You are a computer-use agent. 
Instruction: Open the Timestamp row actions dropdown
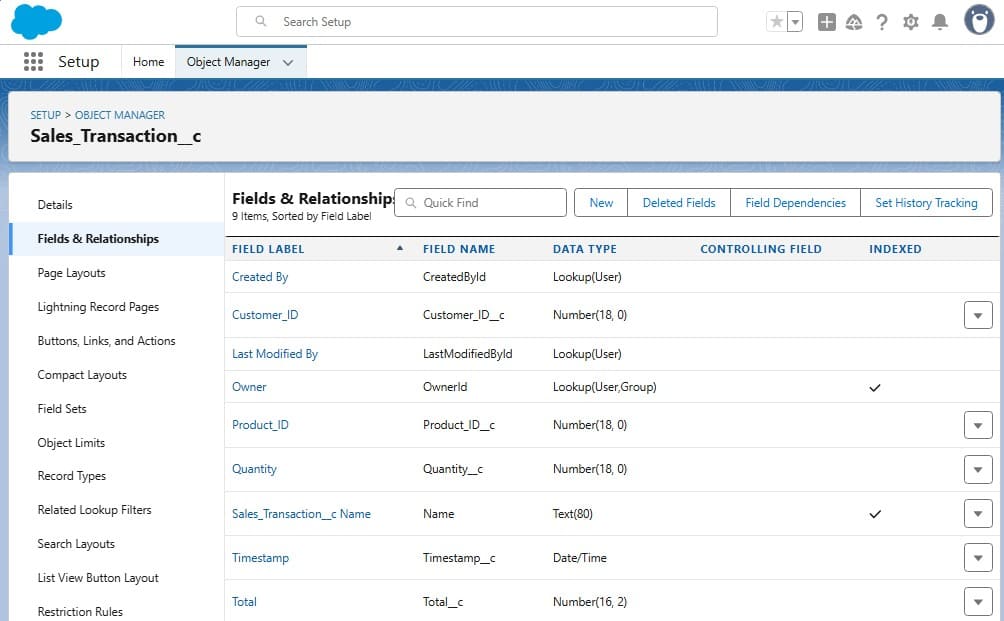pyautogui.click(x=978, y=558)
